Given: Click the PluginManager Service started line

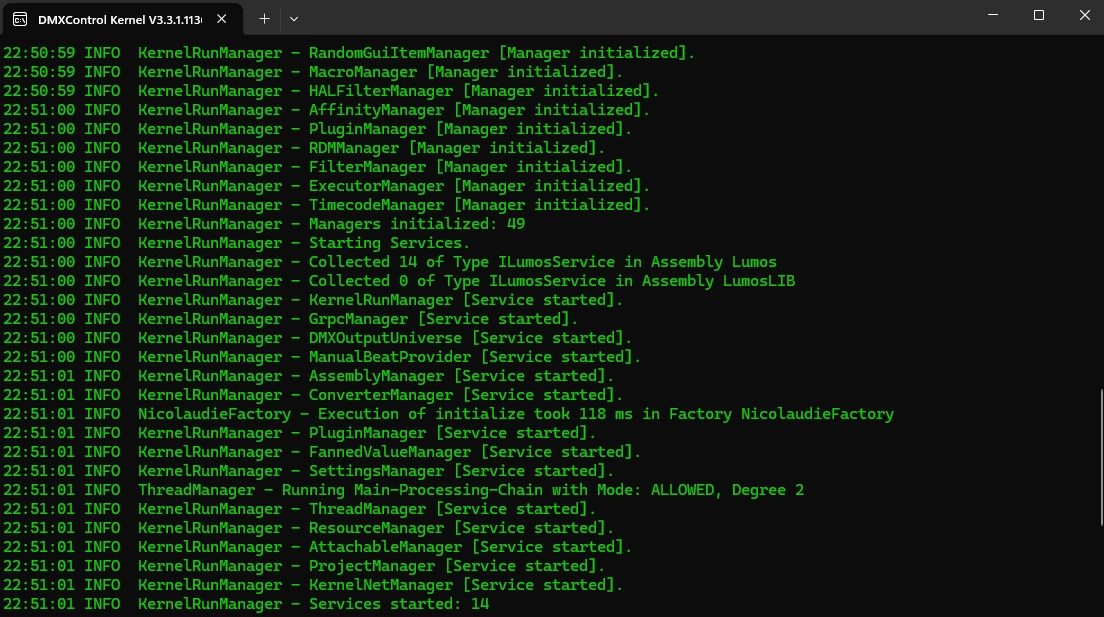Looking at the screenshot, I should (300, 433).
